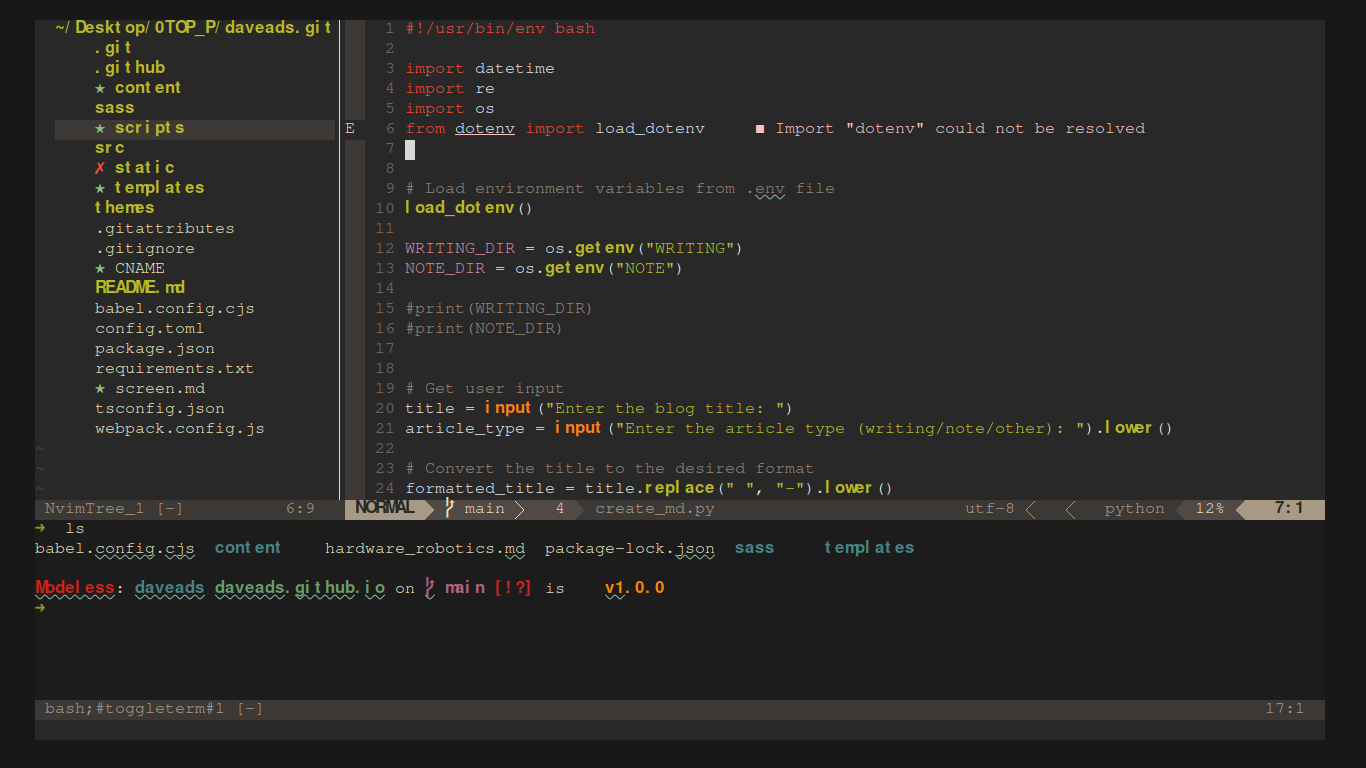Click line number 15 in the gutter

[x=385, y=308]
